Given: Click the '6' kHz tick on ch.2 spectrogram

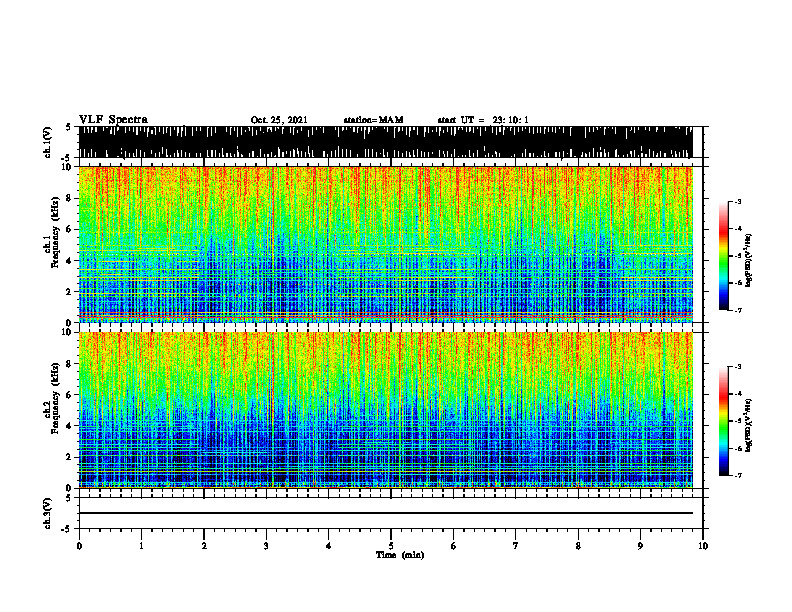Looking at the screenshot, I should click(x=69, y=394).
